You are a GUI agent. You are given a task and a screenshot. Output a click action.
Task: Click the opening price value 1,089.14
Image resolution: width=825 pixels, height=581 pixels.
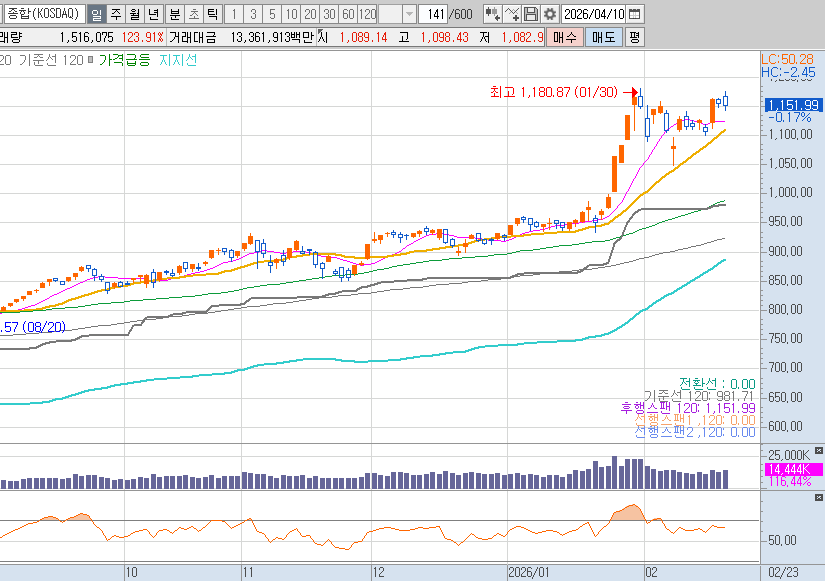363,37
